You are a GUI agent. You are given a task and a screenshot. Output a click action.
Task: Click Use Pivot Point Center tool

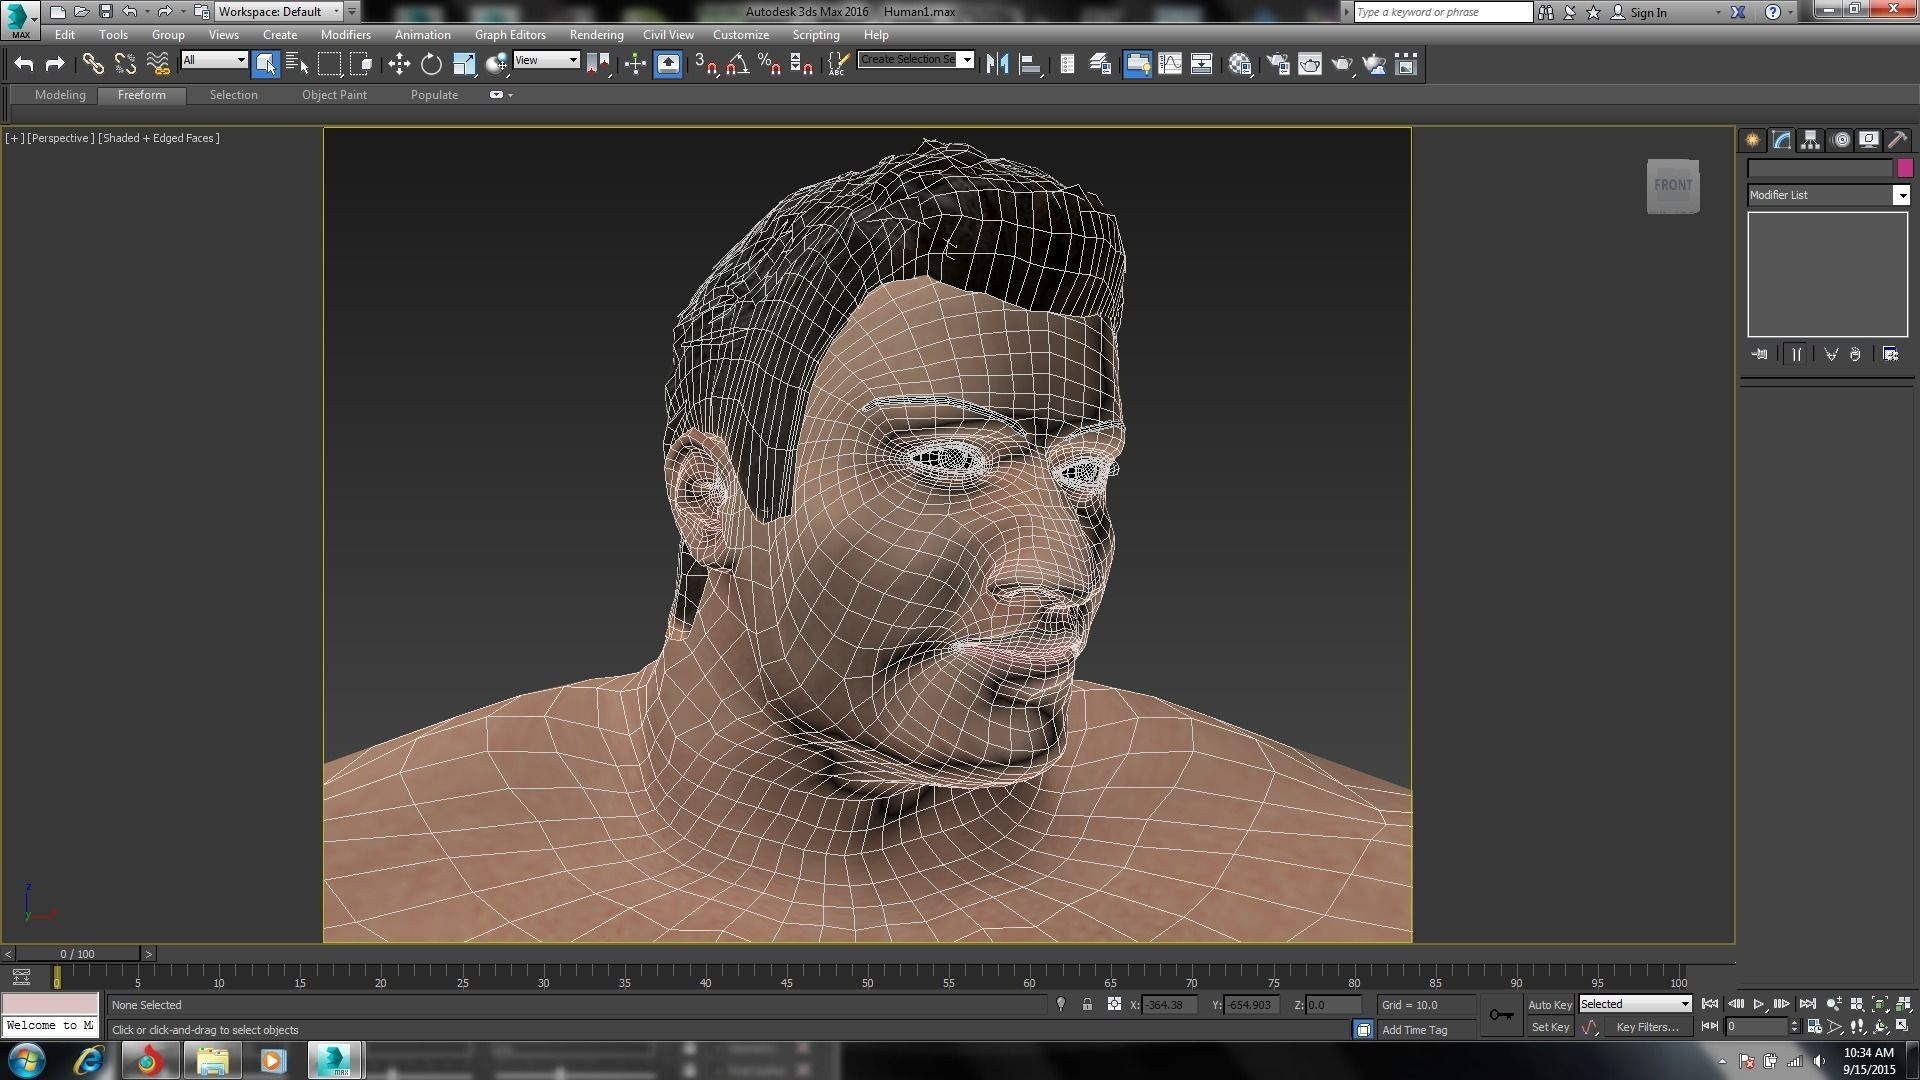(598, 64)
